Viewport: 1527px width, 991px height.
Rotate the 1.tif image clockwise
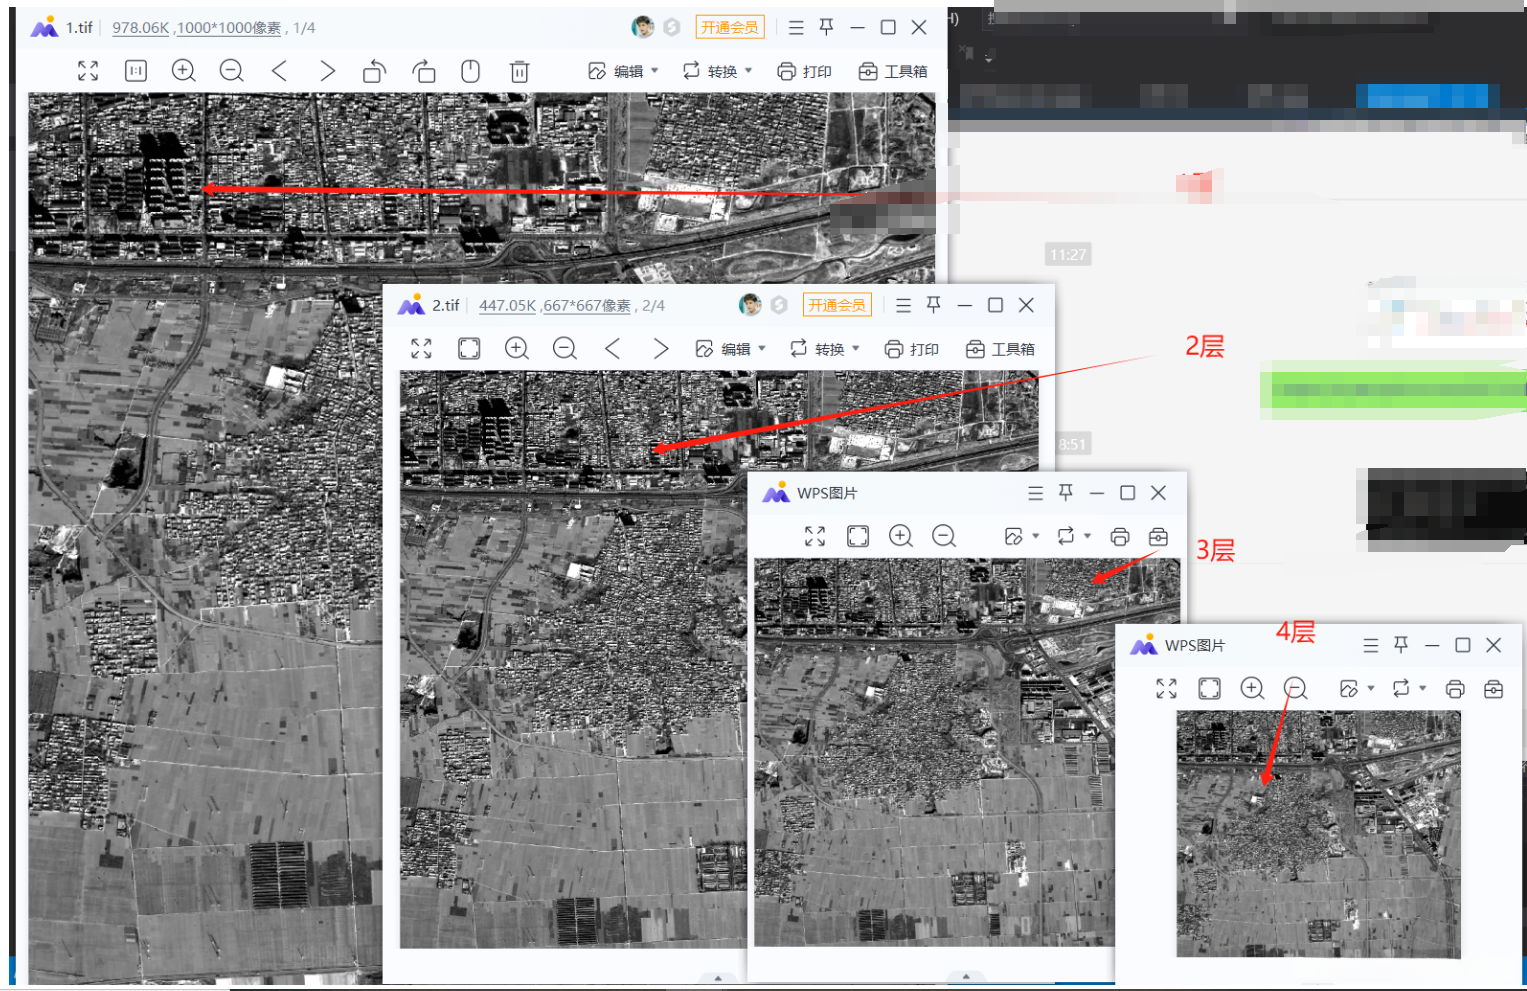(x=423, y=71)
